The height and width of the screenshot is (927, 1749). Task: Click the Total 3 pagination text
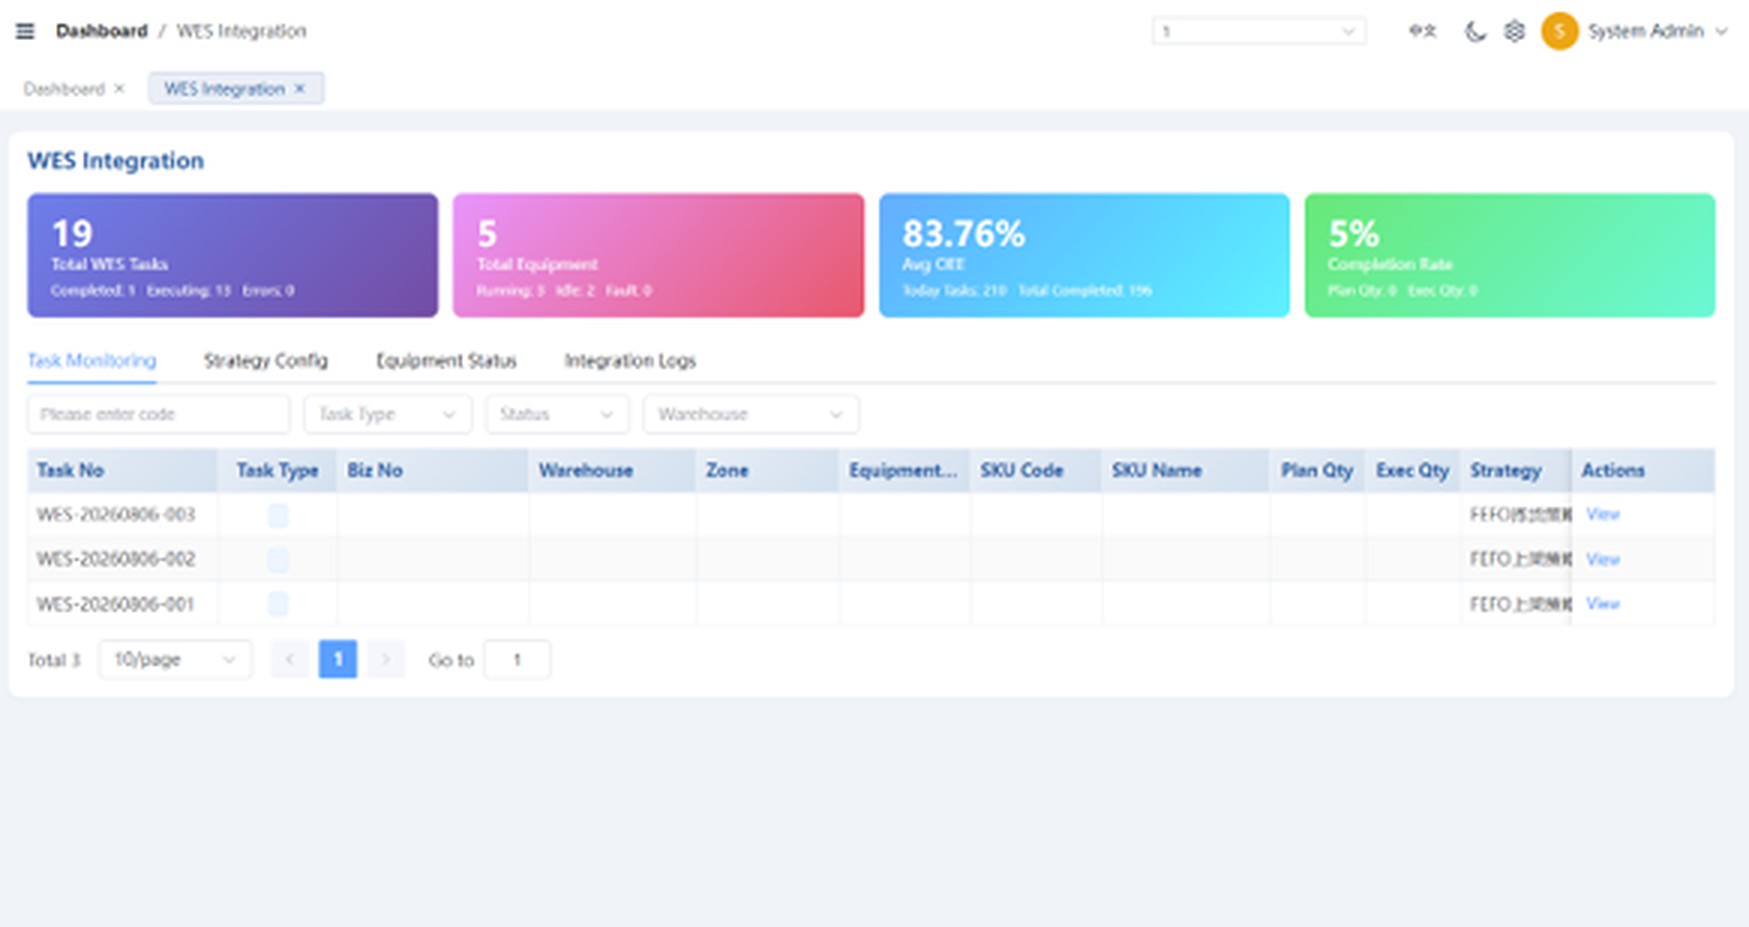(53, 660)
